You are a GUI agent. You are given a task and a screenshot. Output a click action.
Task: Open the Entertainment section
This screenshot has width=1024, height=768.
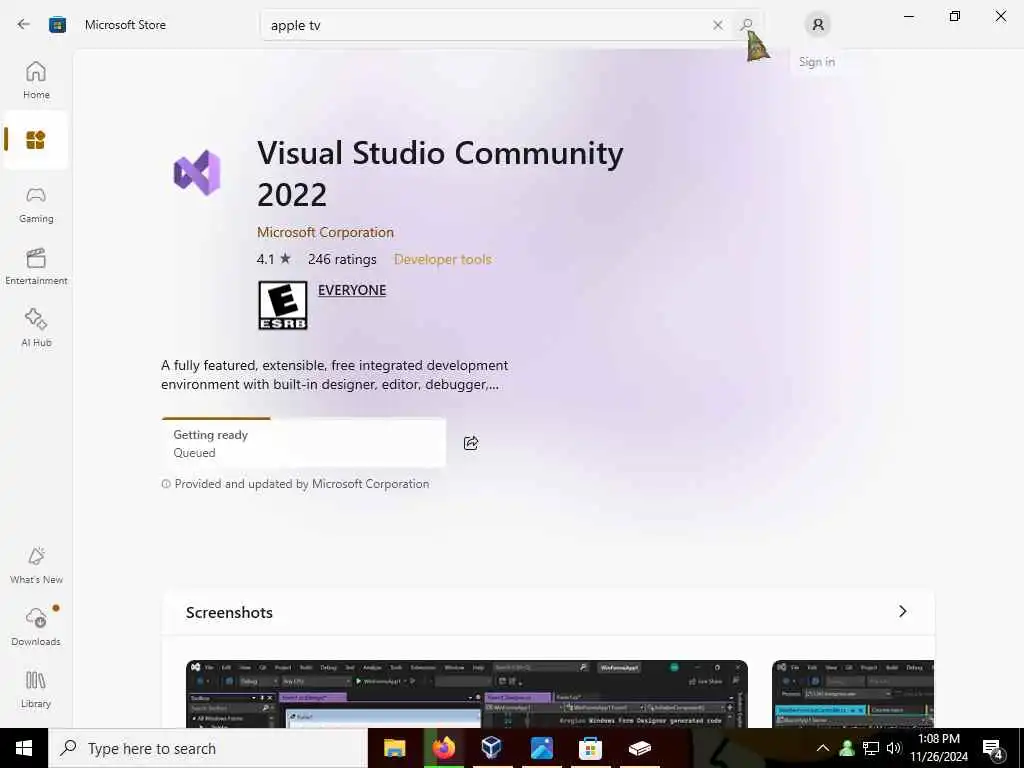point(36,266)
